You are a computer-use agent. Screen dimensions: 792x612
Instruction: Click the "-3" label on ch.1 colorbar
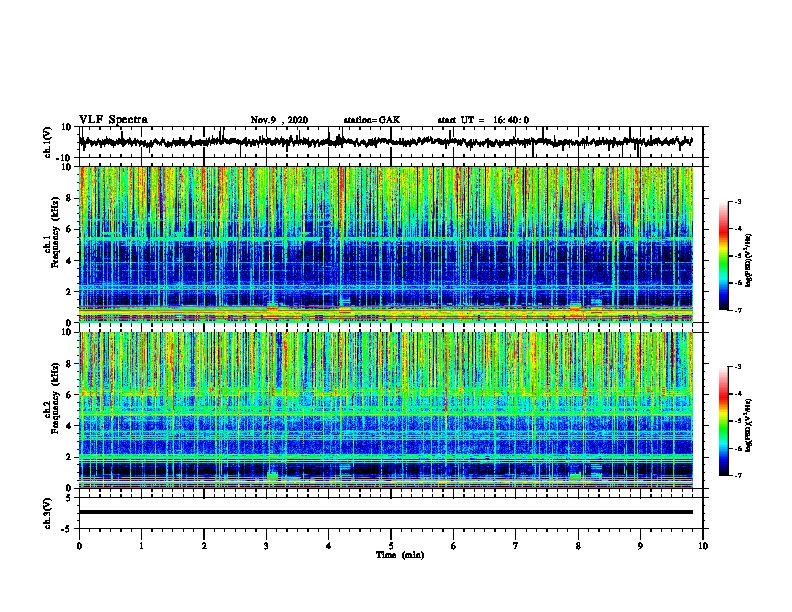tap(737, 201)
